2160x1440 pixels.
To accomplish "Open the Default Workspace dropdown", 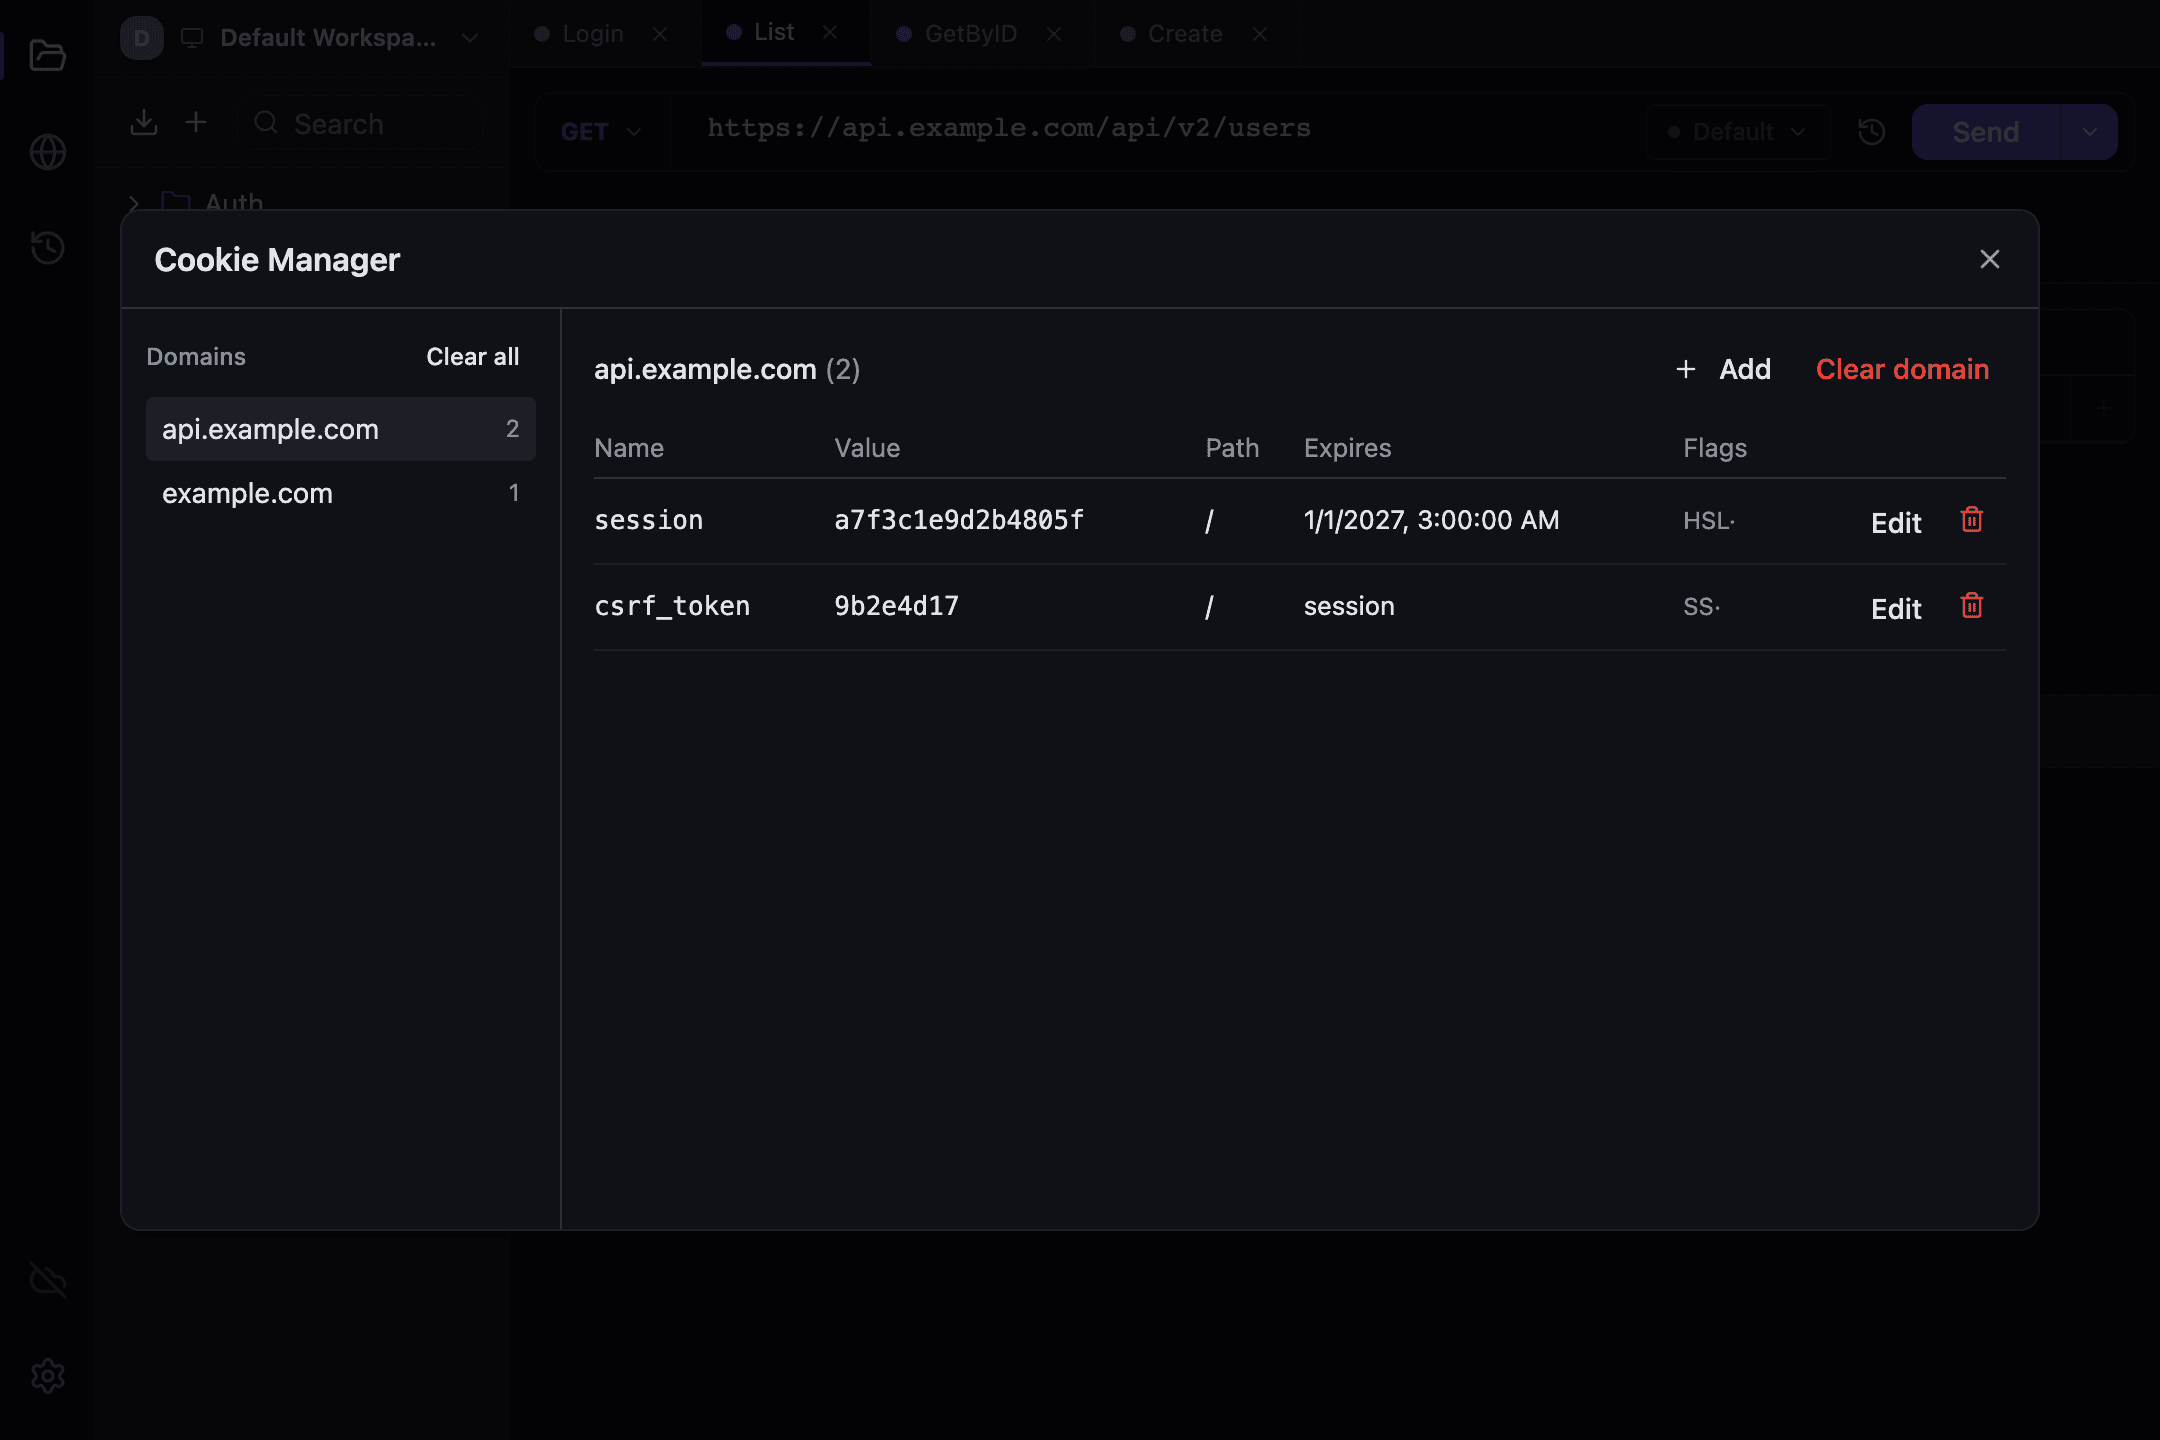I will coord(328,38).
